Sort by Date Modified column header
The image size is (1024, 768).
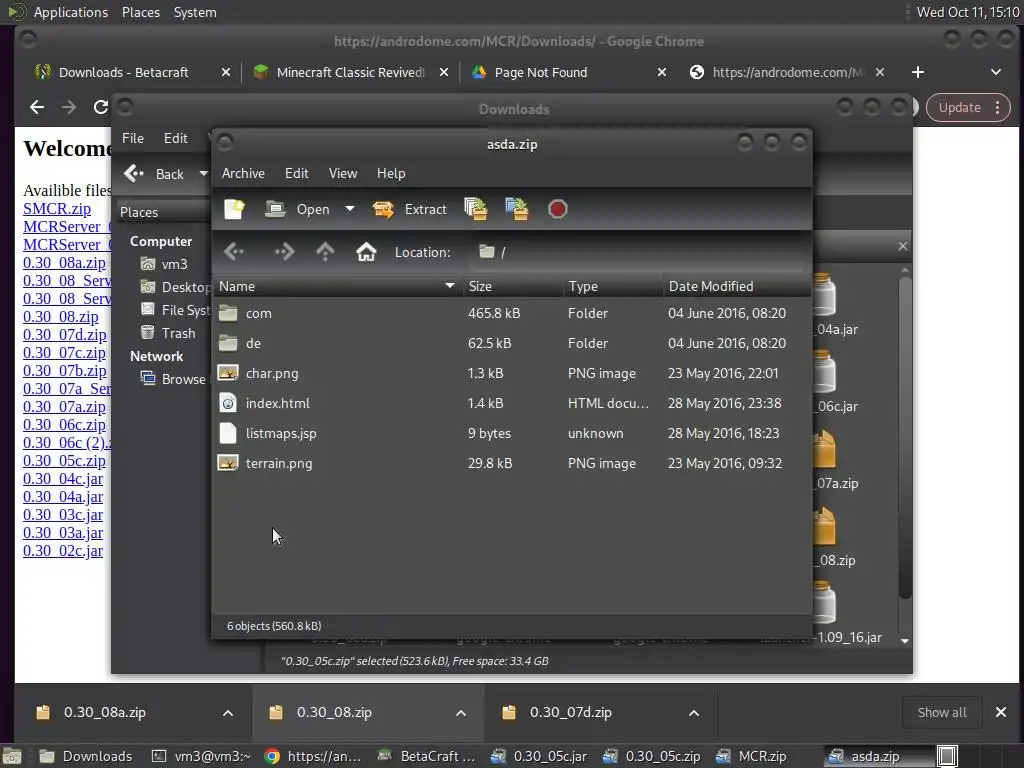[x=737, y=286]
